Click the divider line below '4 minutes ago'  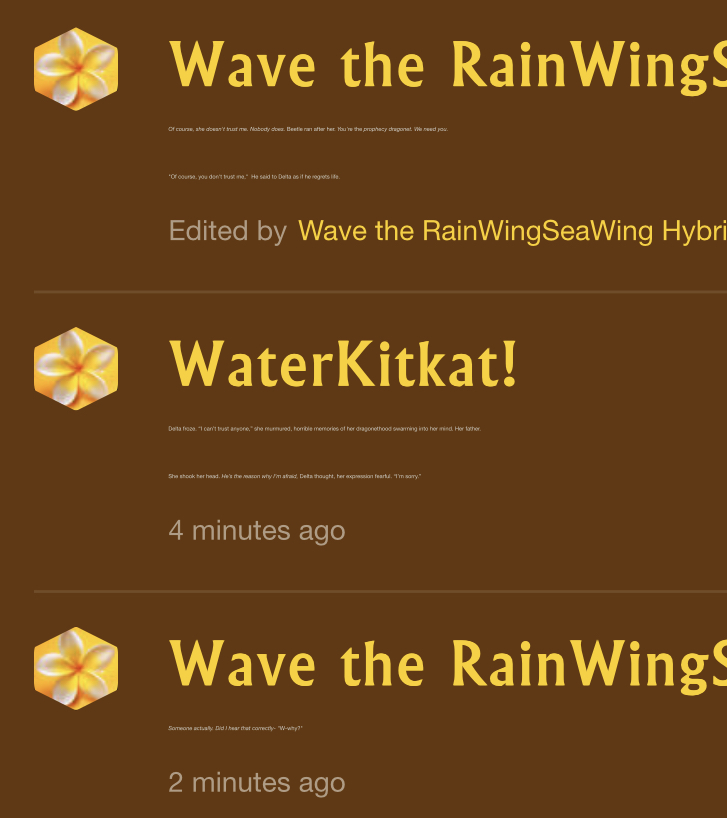[x=380, y=592]
